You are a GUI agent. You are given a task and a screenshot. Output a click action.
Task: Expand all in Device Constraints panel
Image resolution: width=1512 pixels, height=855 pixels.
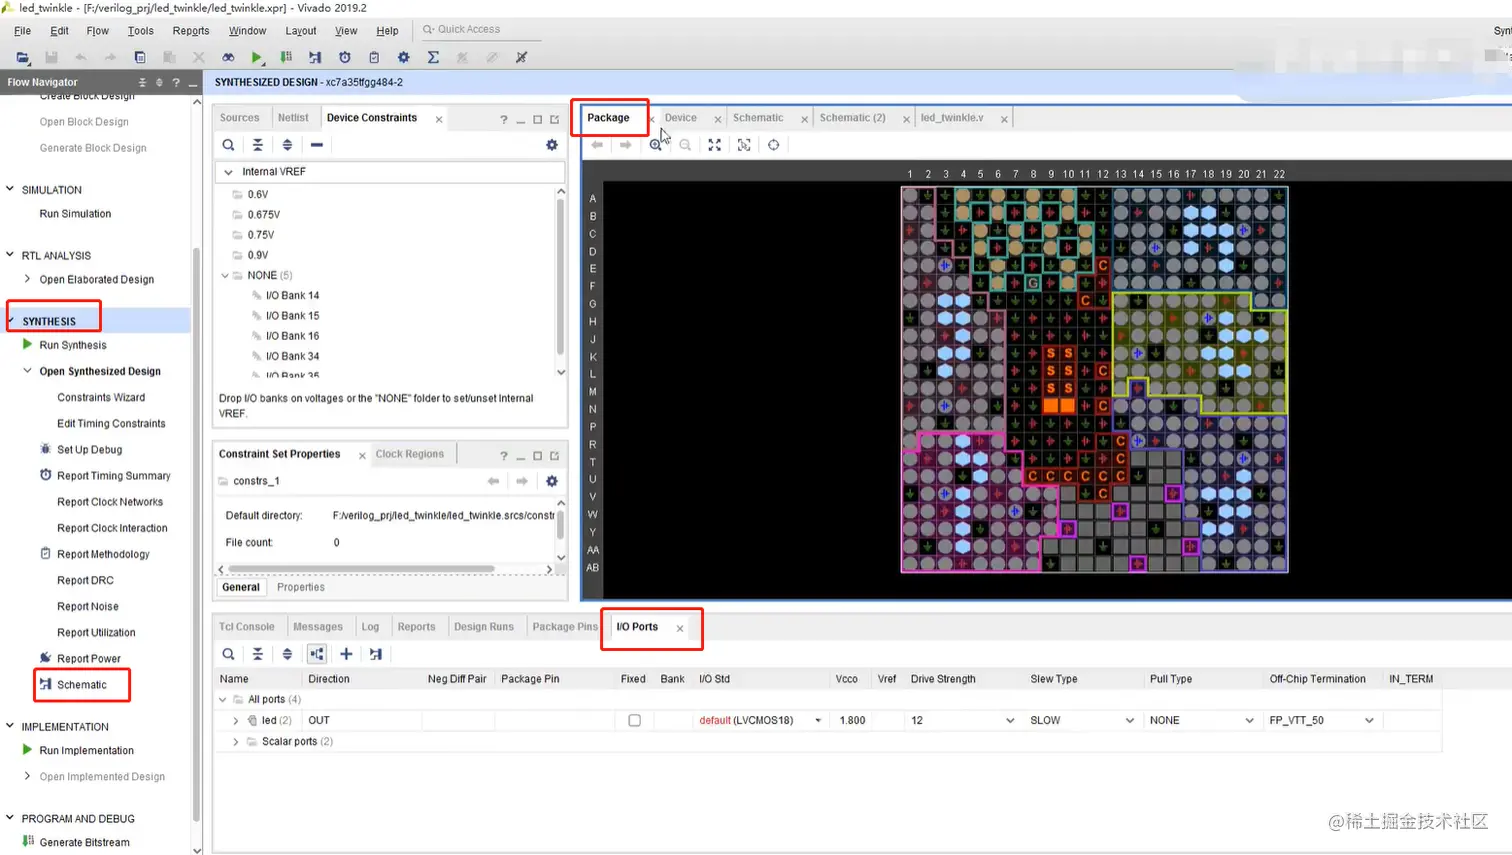287,145
